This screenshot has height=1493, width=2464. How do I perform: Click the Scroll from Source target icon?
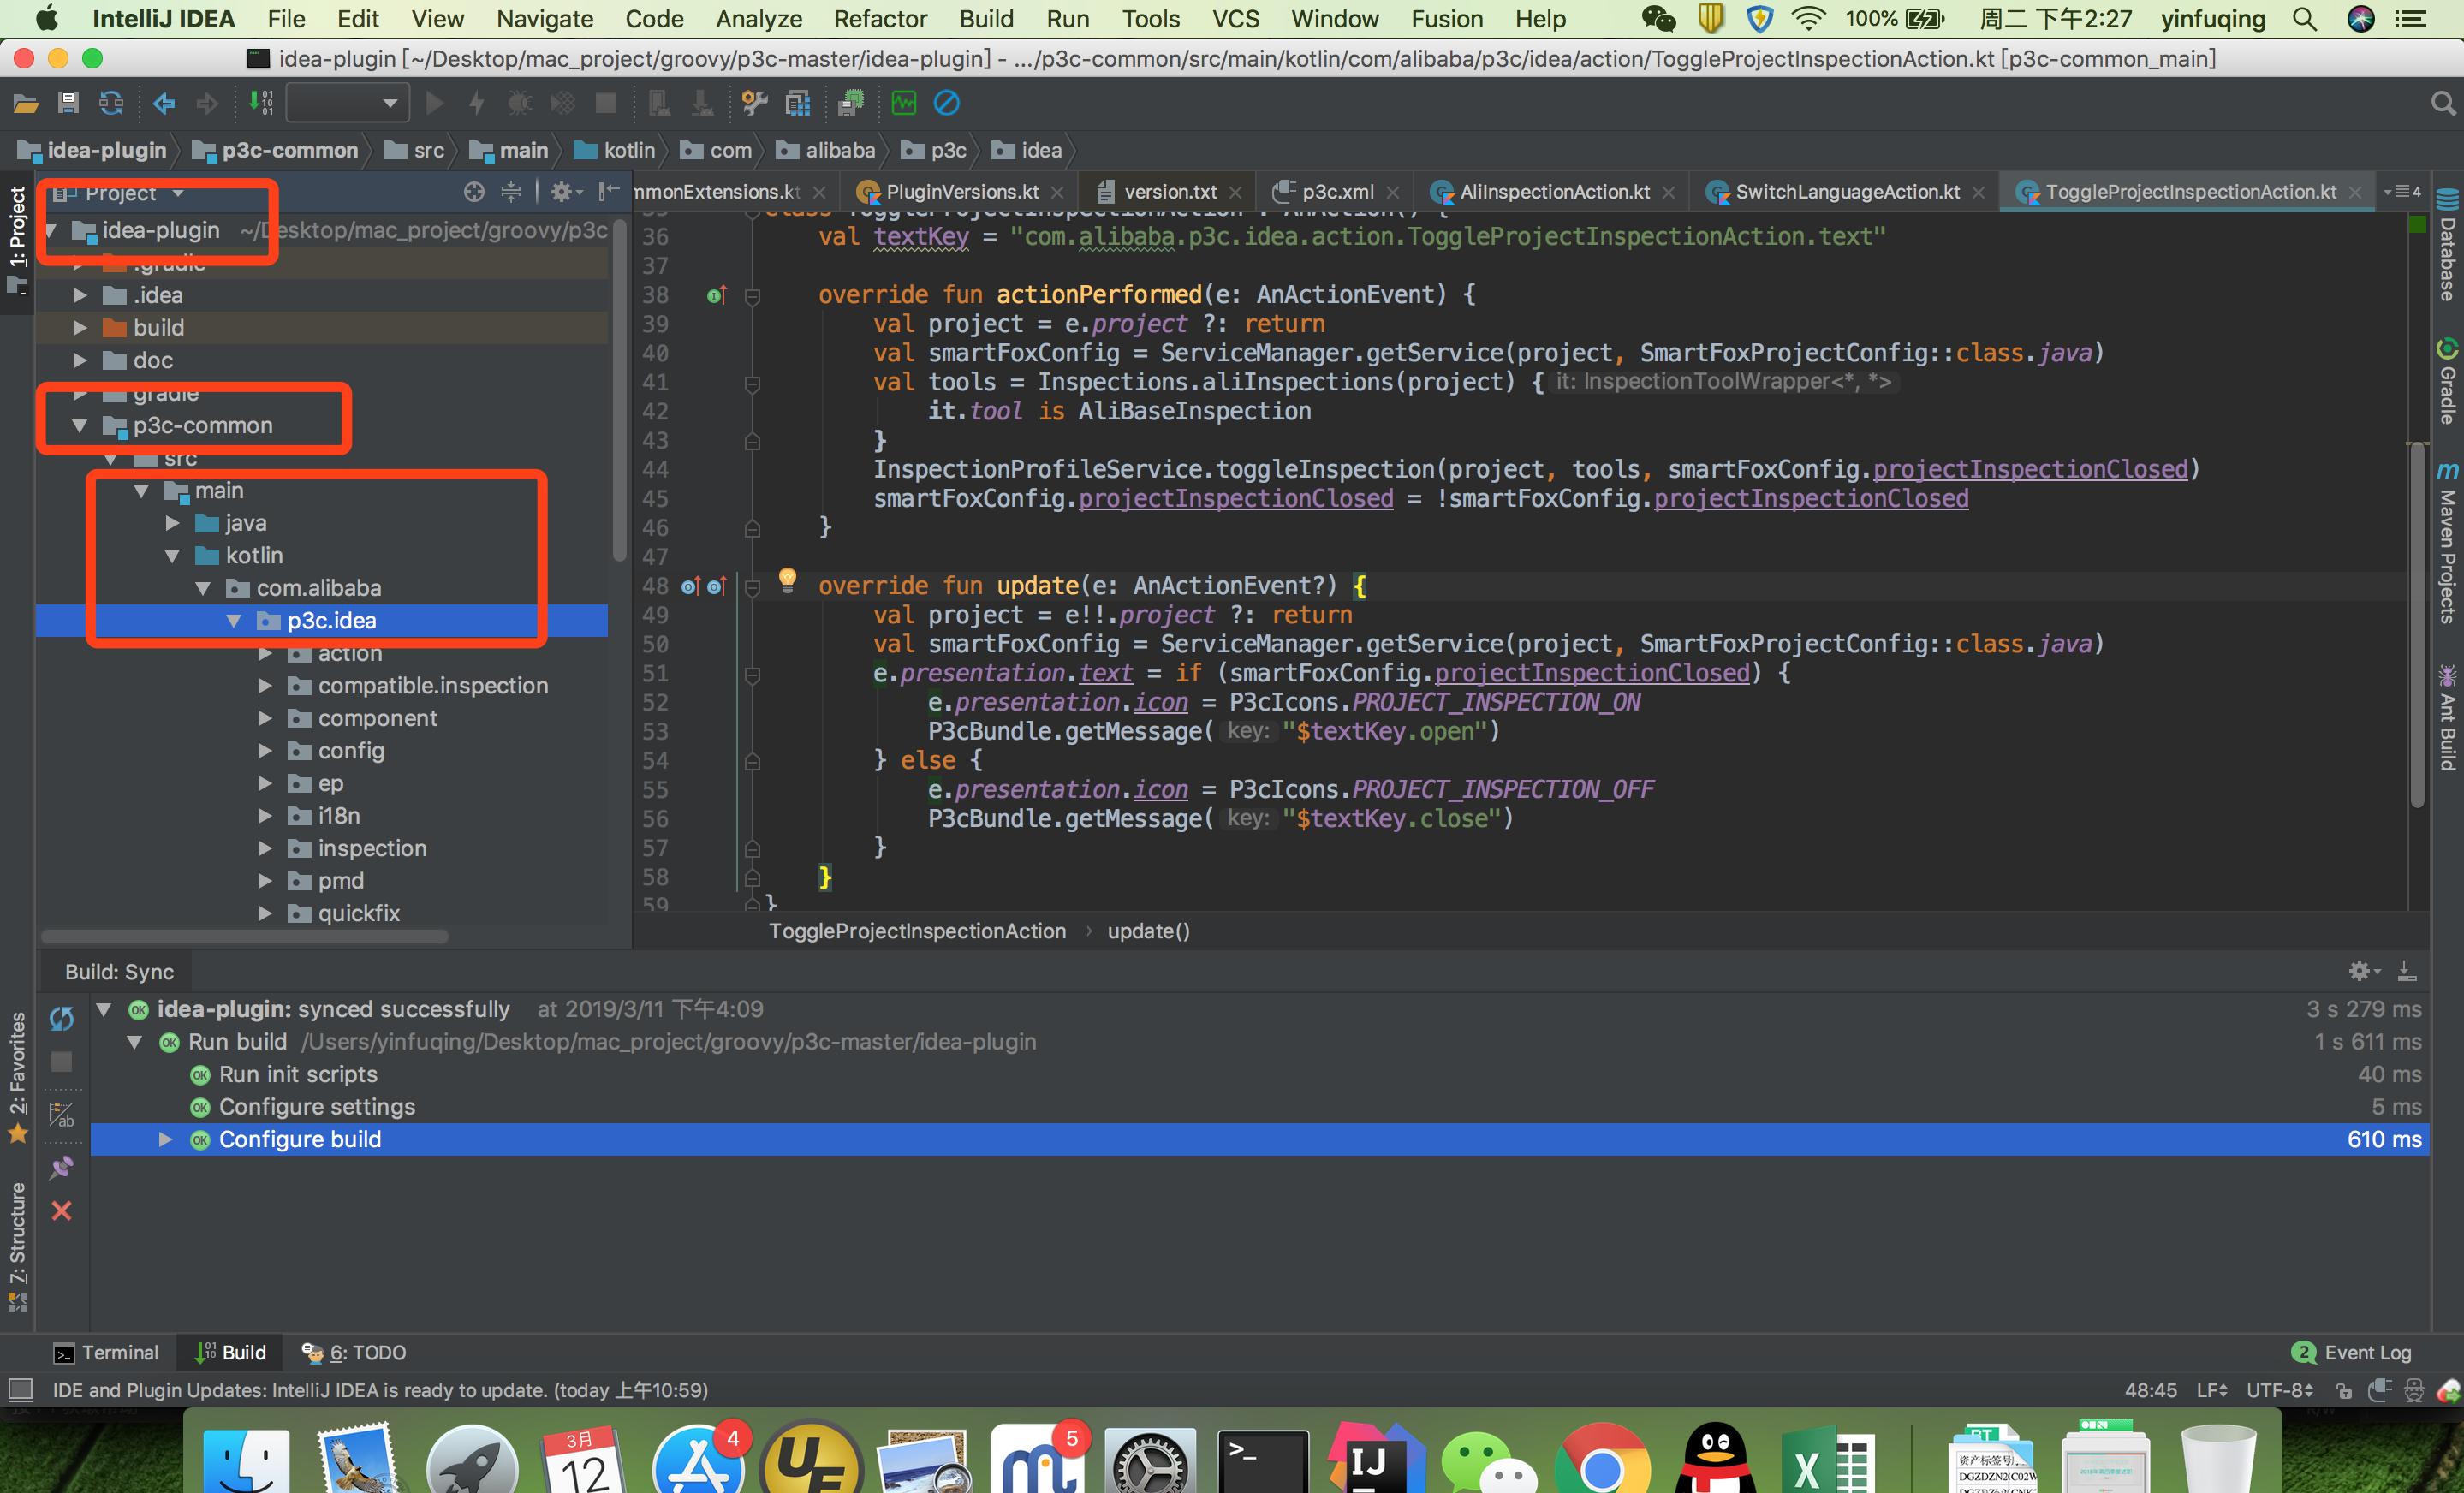[474, 192]
